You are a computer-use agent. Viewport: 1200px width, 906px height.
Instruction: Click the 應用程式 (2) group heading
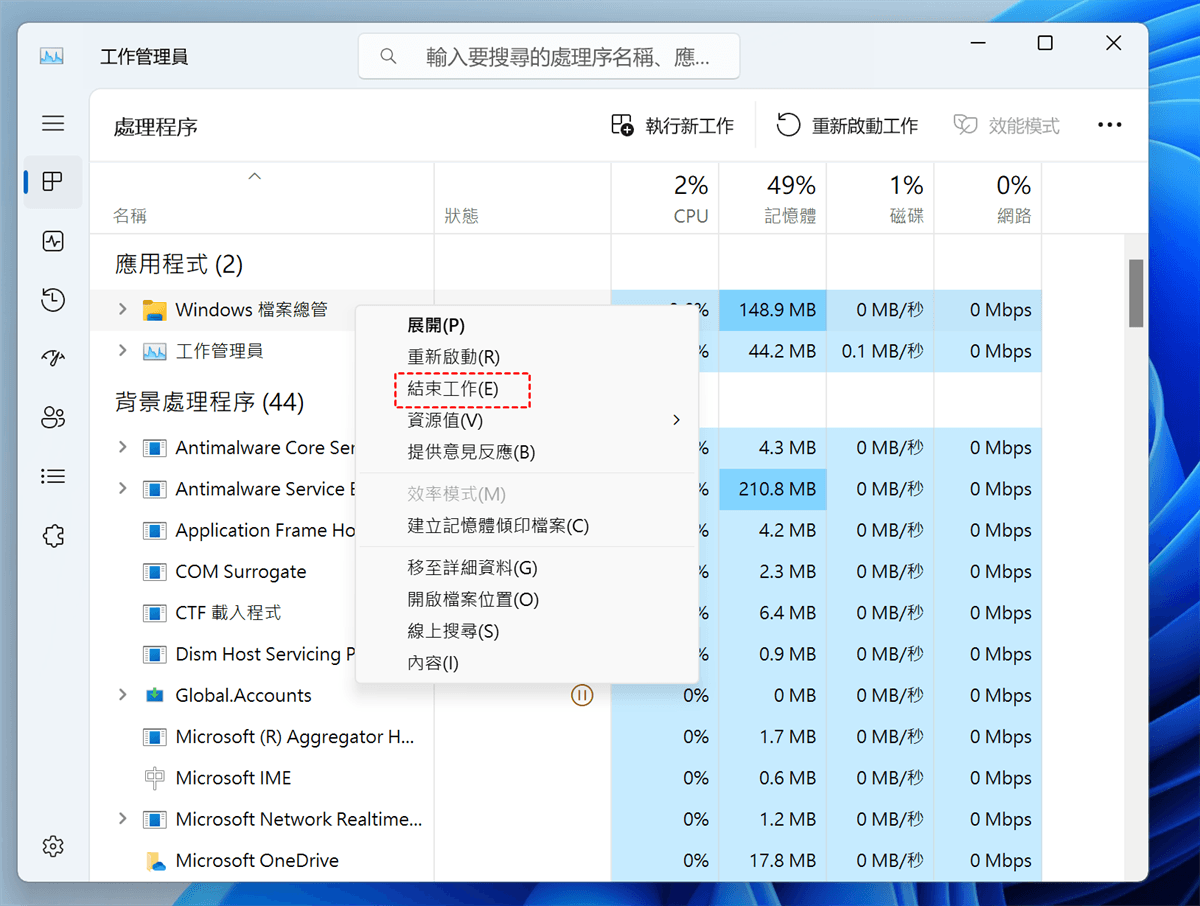pyautogui.click(x=179, y=264)
